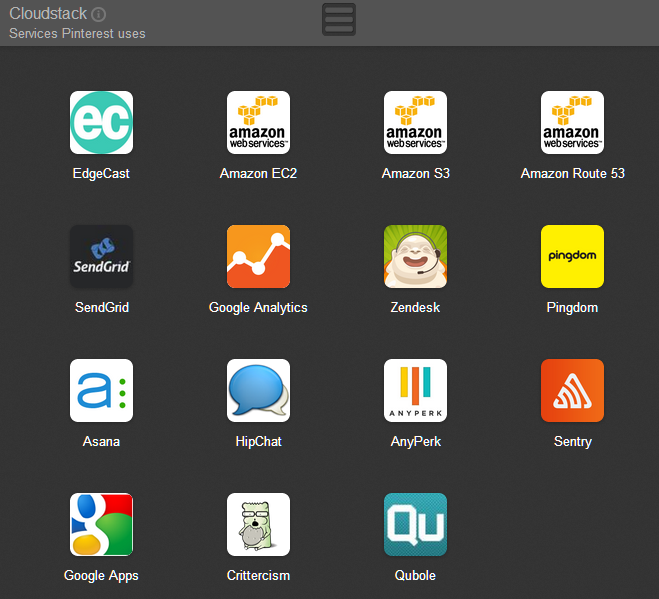Click the Google Analytics label
The width and height of the screenshot is (659, 599).
258,308
